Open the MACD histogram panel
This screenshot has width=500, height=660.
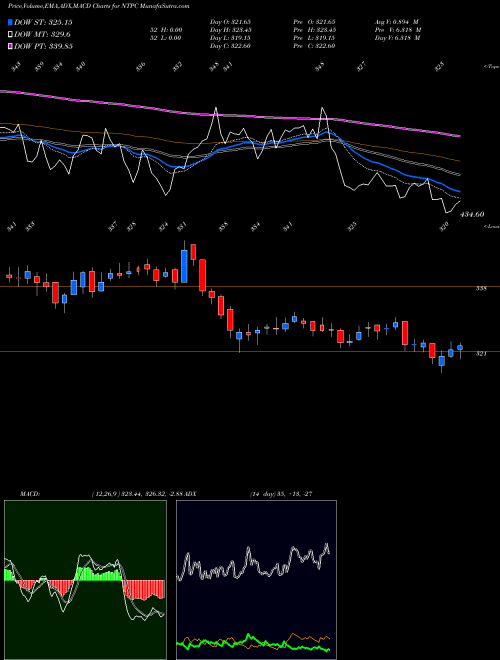point(85,580)
